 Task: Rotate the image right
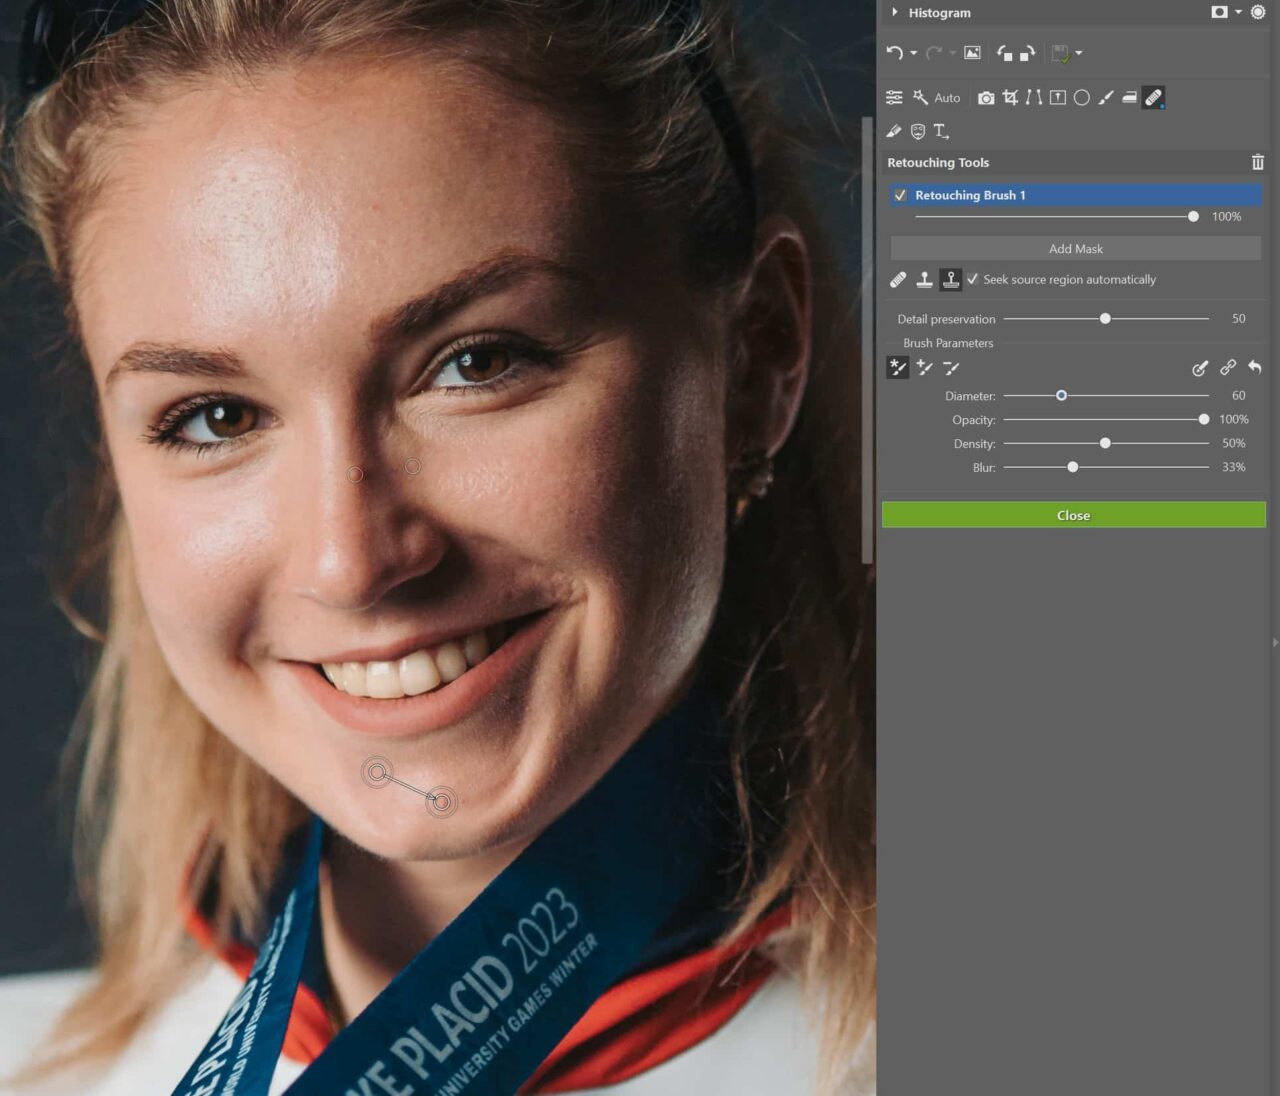[x=1027, y=53]
